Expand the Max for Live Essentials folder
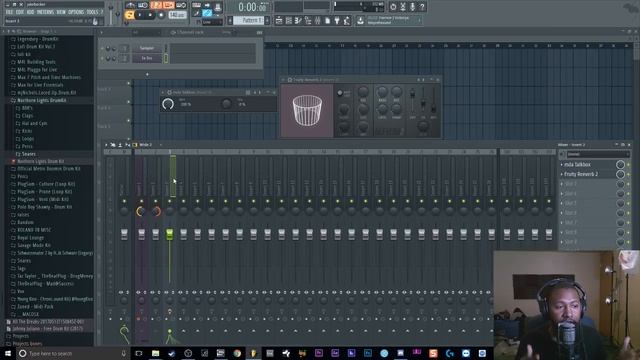640x360 pixels. click(40, 85)
